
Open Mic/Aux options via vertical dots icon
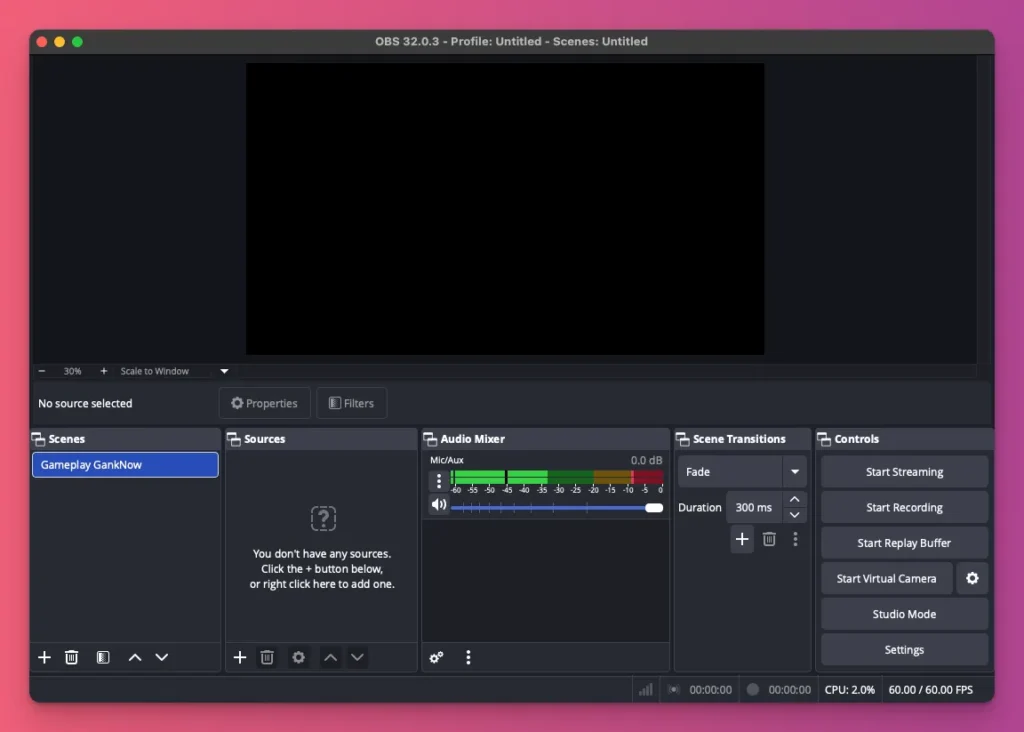pyautogui.click(x=438, y=481)
